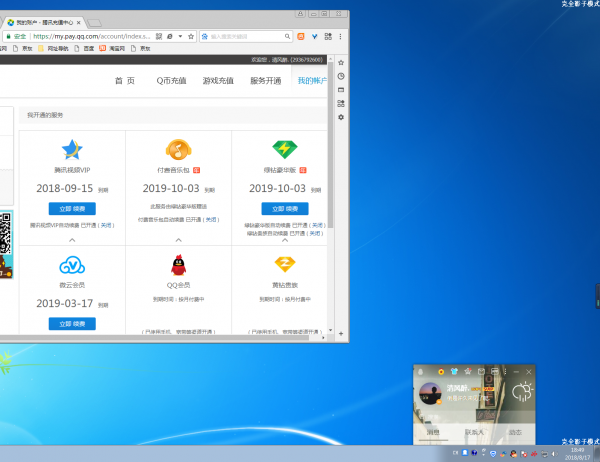Click the QQ penguin icon in system tray
This screenshot has width=600, height=462.
514,454
